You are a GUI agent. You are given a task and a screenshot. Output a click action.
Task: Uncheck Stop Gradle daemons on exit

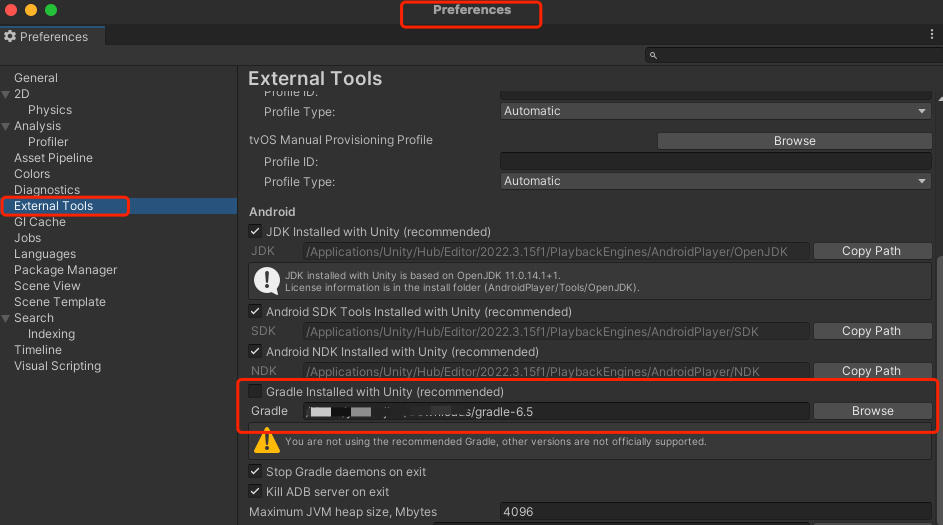click(255, 471)
